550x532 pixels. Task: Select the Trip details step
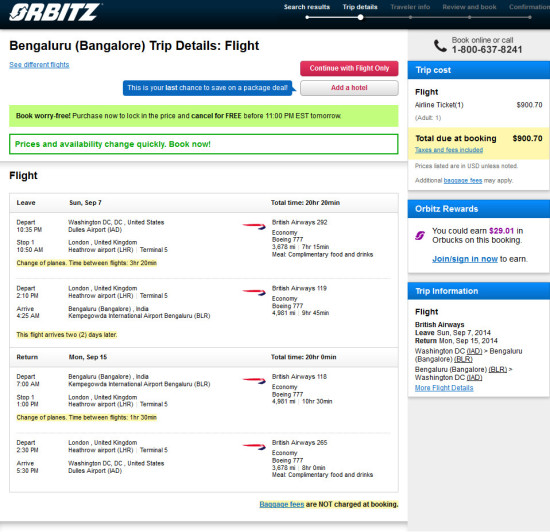coord(360,7)
